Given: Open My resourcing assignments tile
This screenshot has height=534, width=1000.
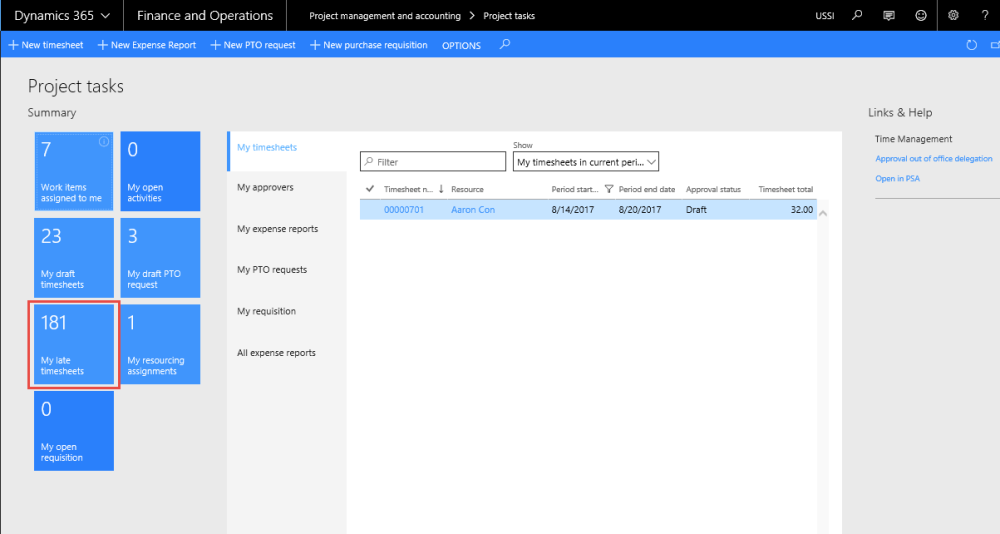Looking at the screenshot, I should (160, 345).
